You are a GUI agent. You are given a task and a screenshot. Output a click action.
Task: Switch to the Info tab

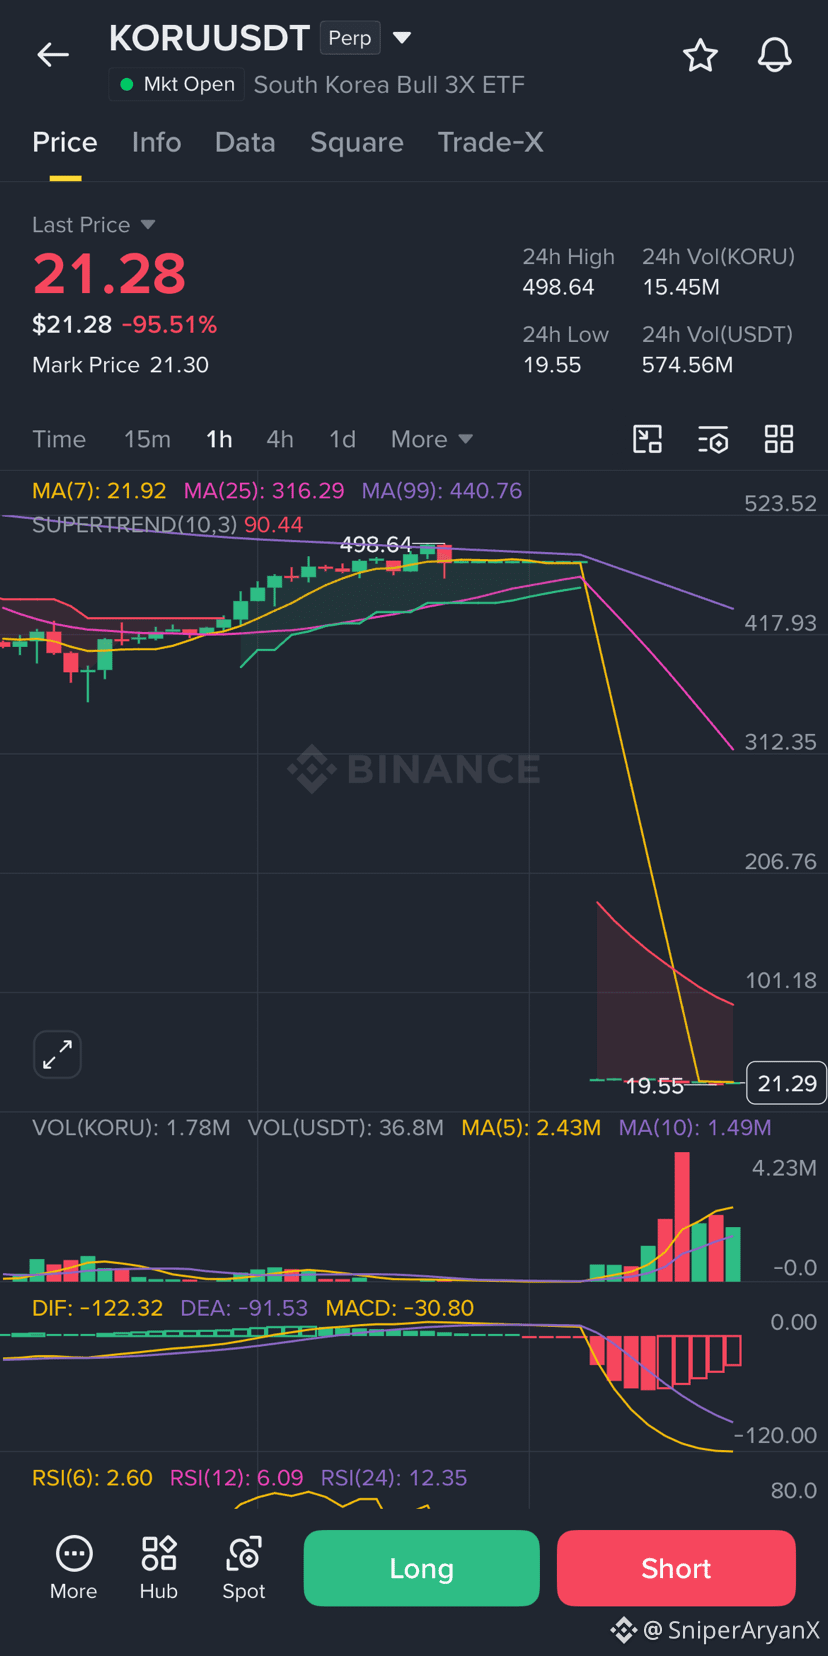tap(157, 142)
